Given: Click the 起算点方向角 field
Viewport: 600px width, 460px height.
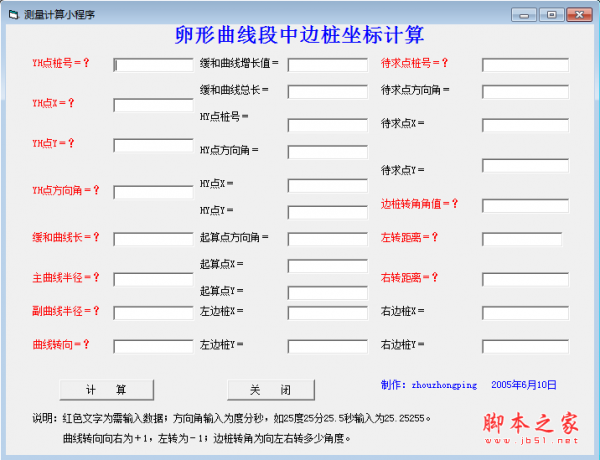Looking at the screenshot, I should click(x=328, y=239).
